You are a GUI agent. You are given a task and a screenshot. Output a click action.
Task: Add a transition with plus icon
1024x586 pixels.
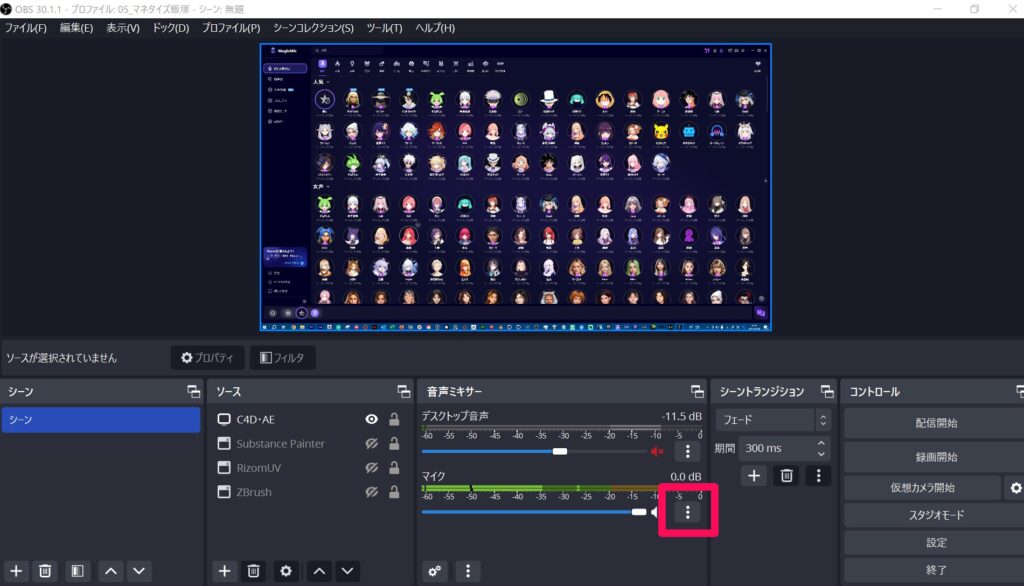[754, 476]
